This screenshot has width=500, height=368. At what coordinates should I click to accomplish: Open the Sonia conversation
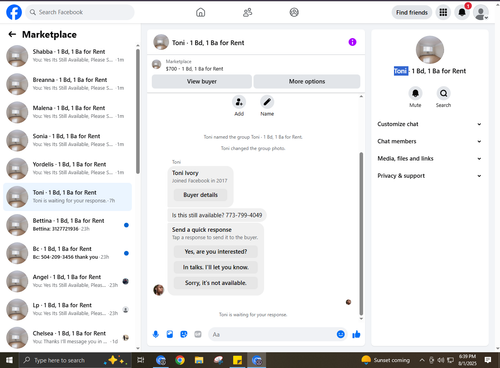(68, 140)
